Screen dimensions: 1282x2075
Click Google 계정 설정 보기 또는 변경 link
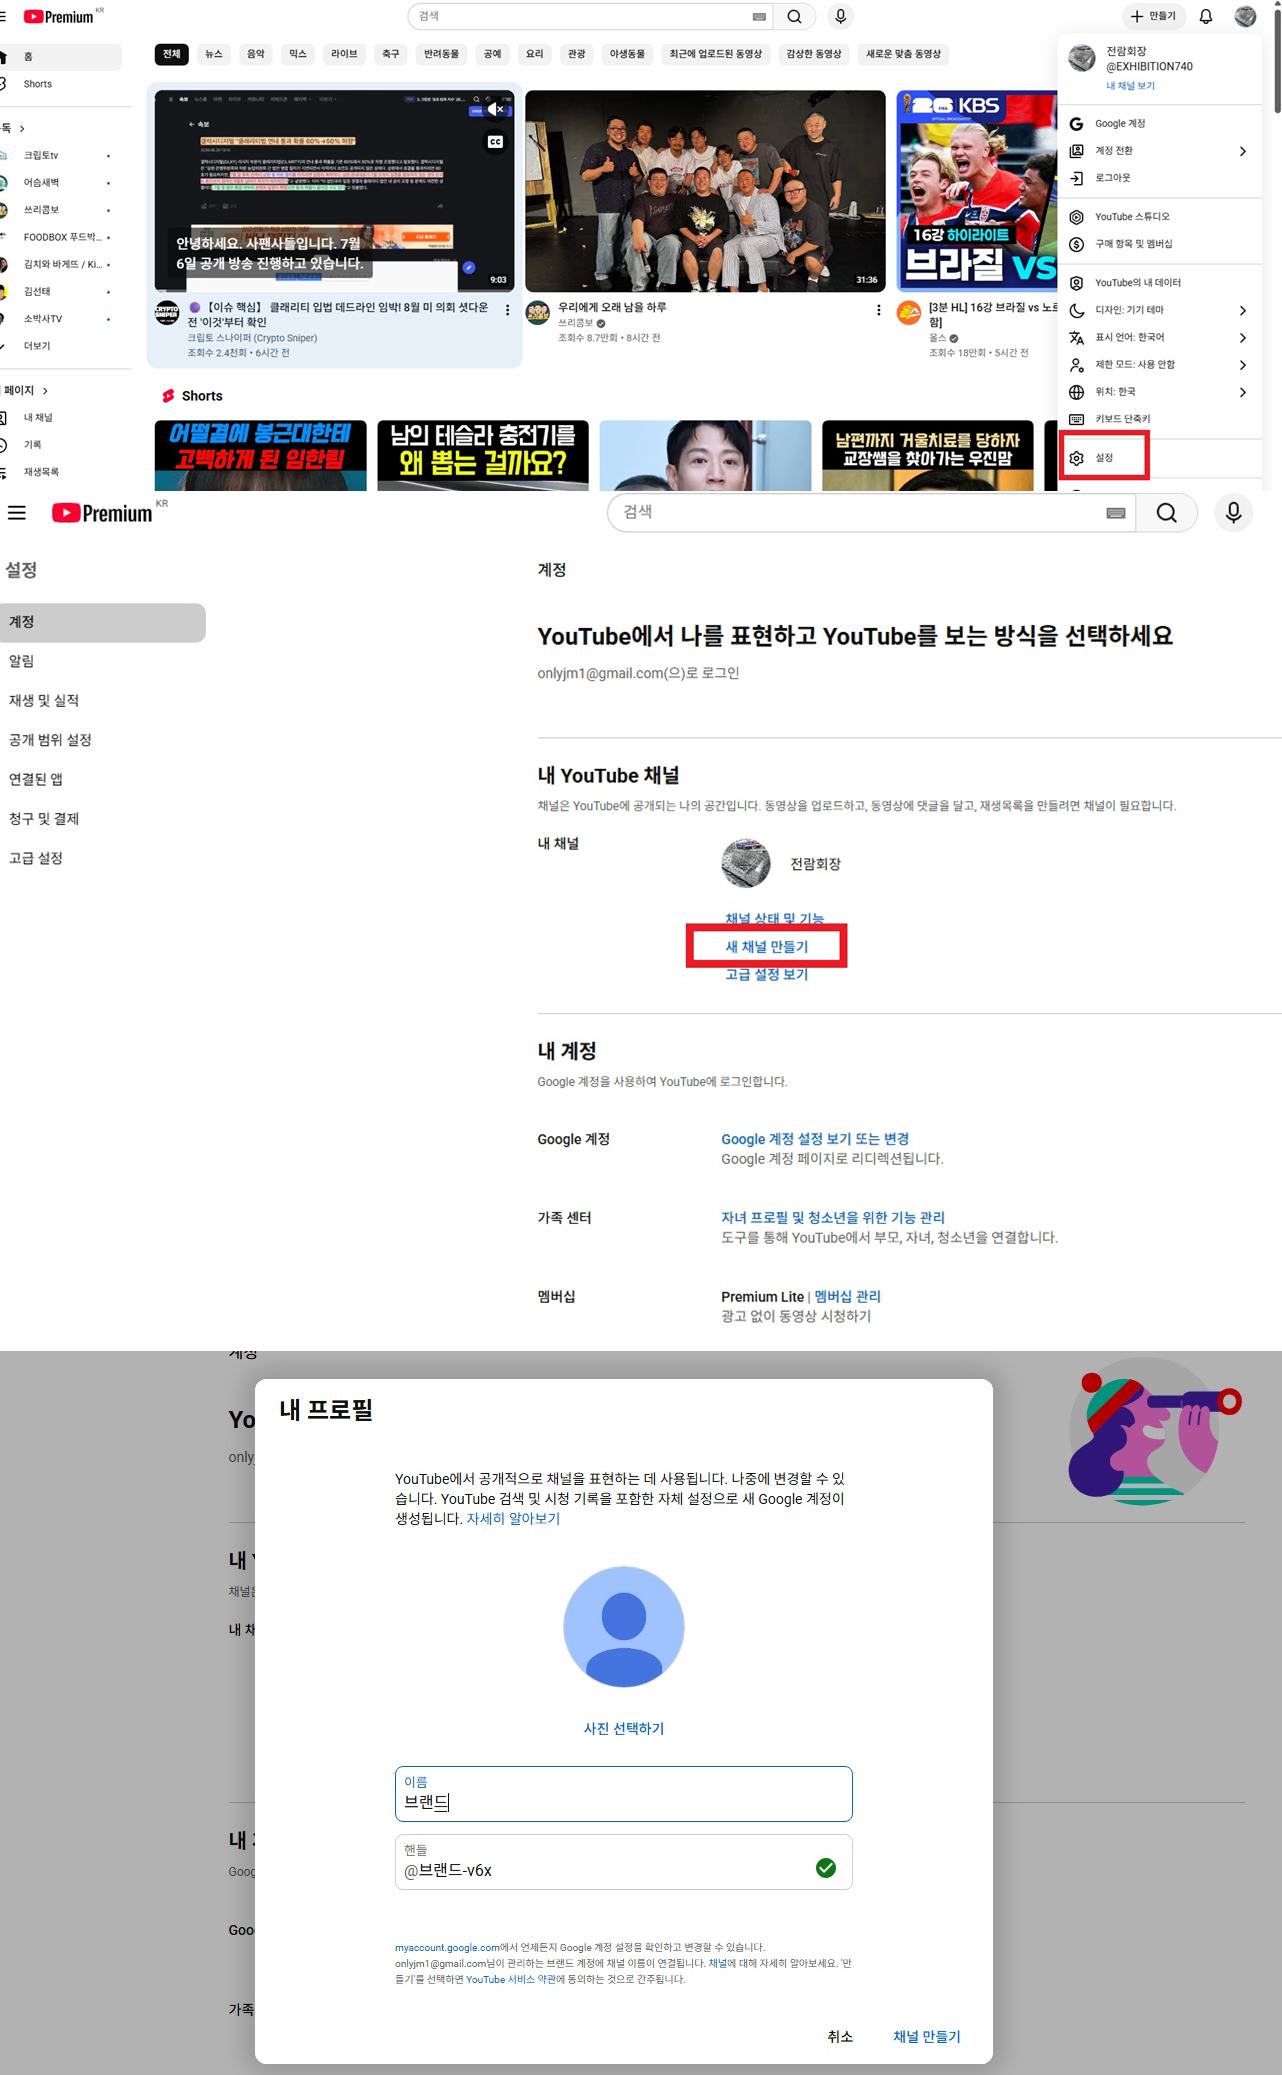pos(815,1139)
